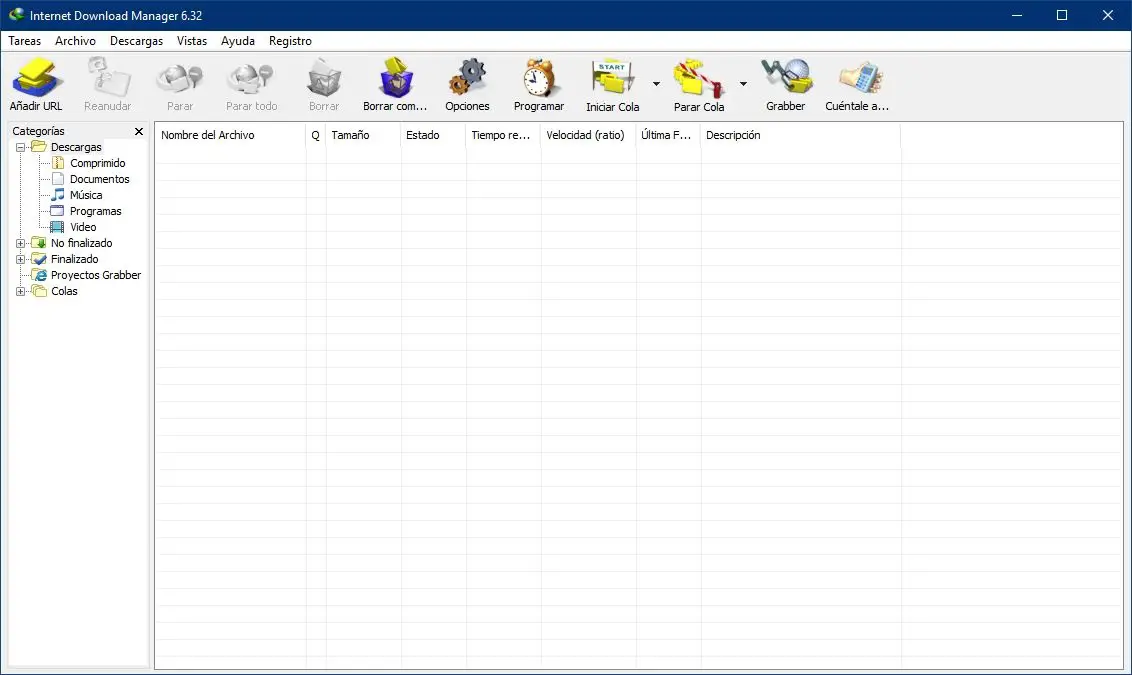Sort by Última Fecha column header
Viewport: 1132px width, 675px height.
668,135
